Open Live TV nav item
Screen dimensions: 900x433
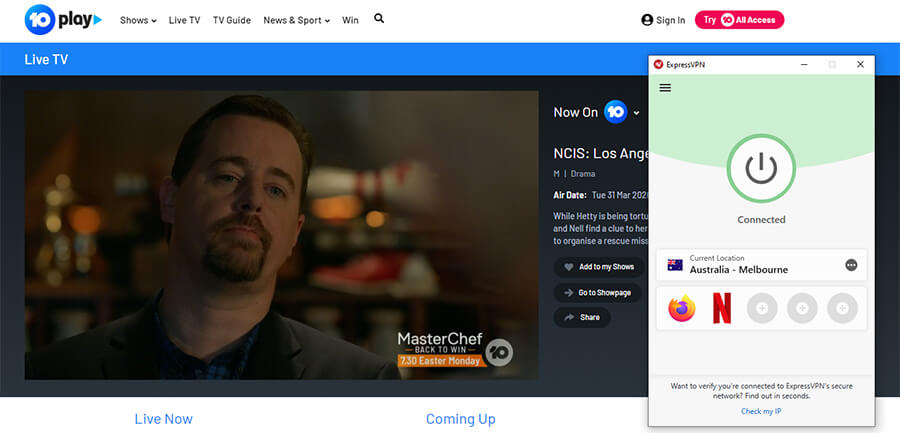184,20
